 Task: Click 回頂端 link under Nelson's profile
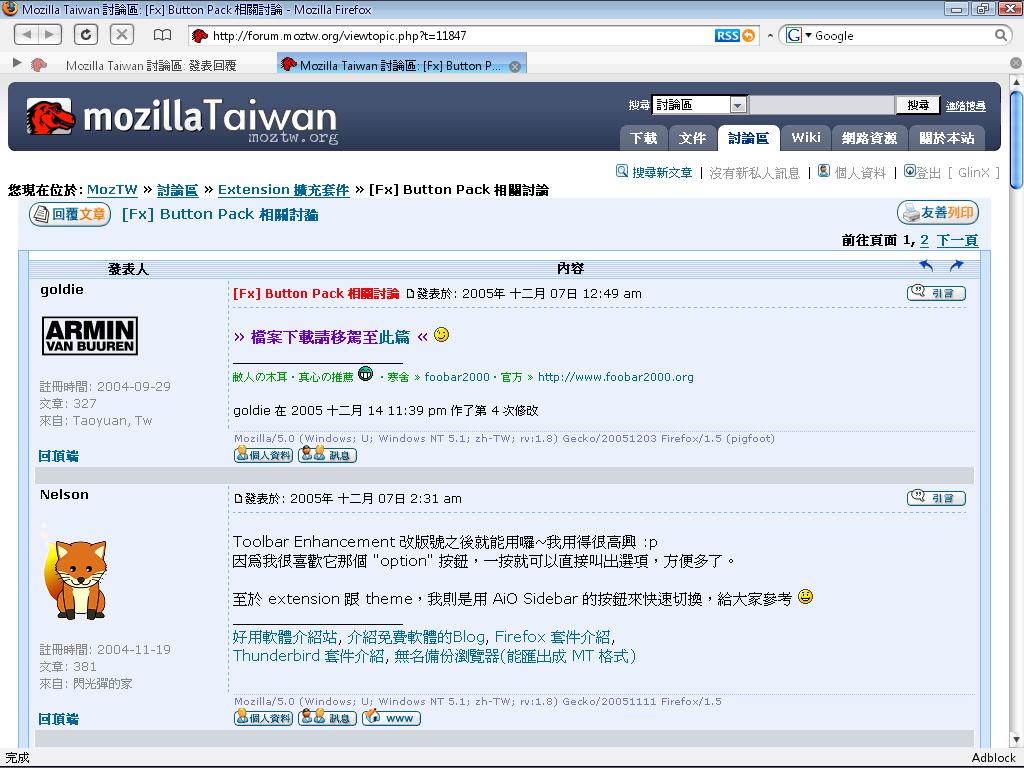pyautogui.click(x=58, y=719)
